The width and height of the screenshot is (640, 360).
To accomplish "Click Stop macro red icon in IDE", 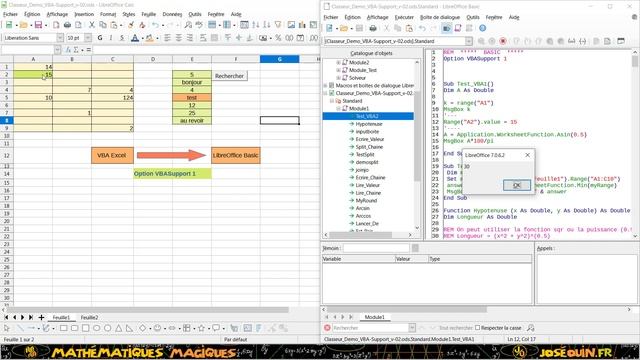I will pos(503,41).
